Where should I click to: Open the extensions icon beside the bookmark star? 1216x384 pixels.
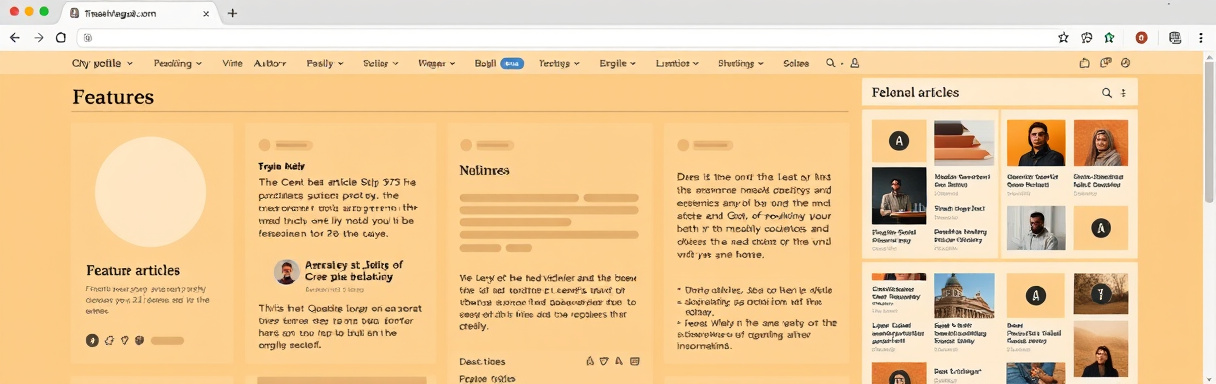click(1087, 37)
